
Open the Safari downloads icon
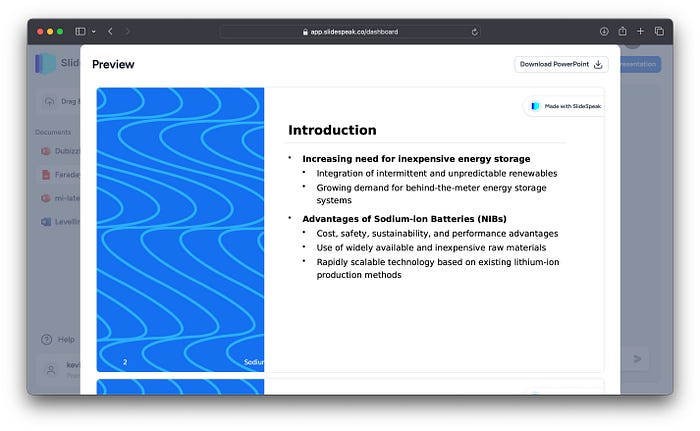(x=604, y=31)
